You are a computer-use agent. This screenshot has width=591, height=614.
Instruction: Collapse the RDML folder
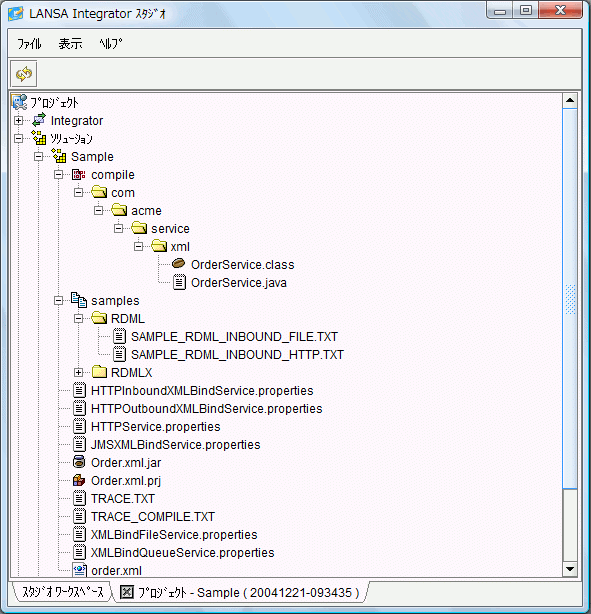click(78, 319)
